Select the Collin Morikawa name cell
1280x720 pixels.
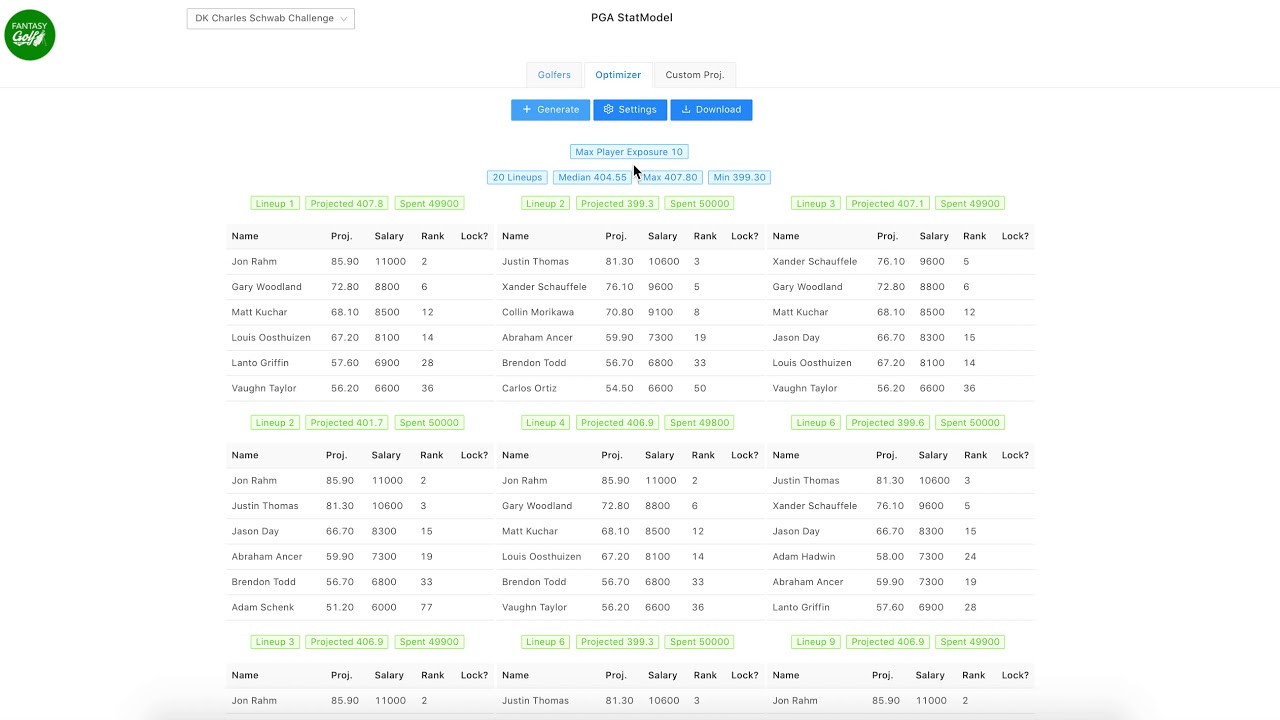538,312
